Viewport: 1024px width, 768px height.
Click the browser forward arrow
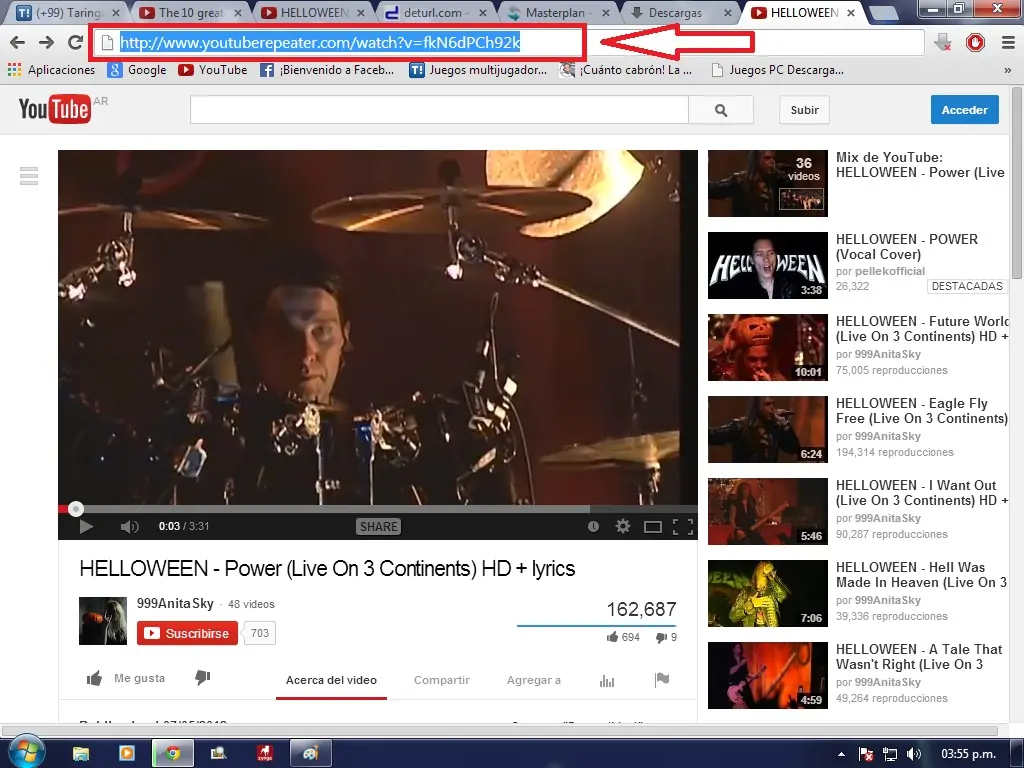[x=46, y=42]
